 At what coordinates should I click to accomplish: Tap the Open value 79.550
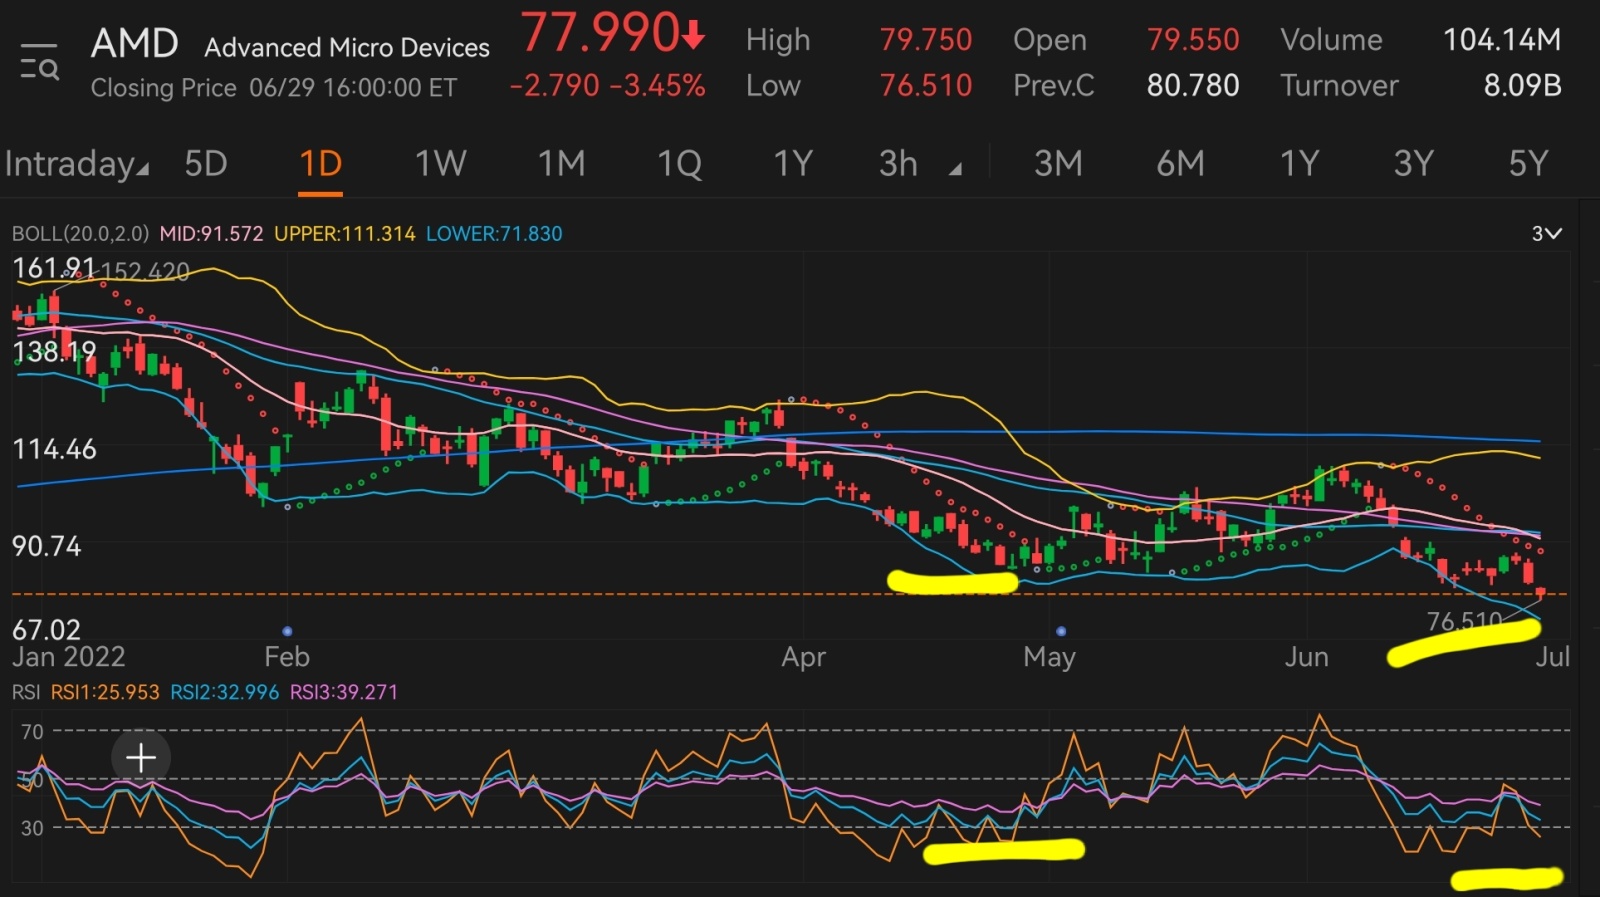[x=1192, y=40]
